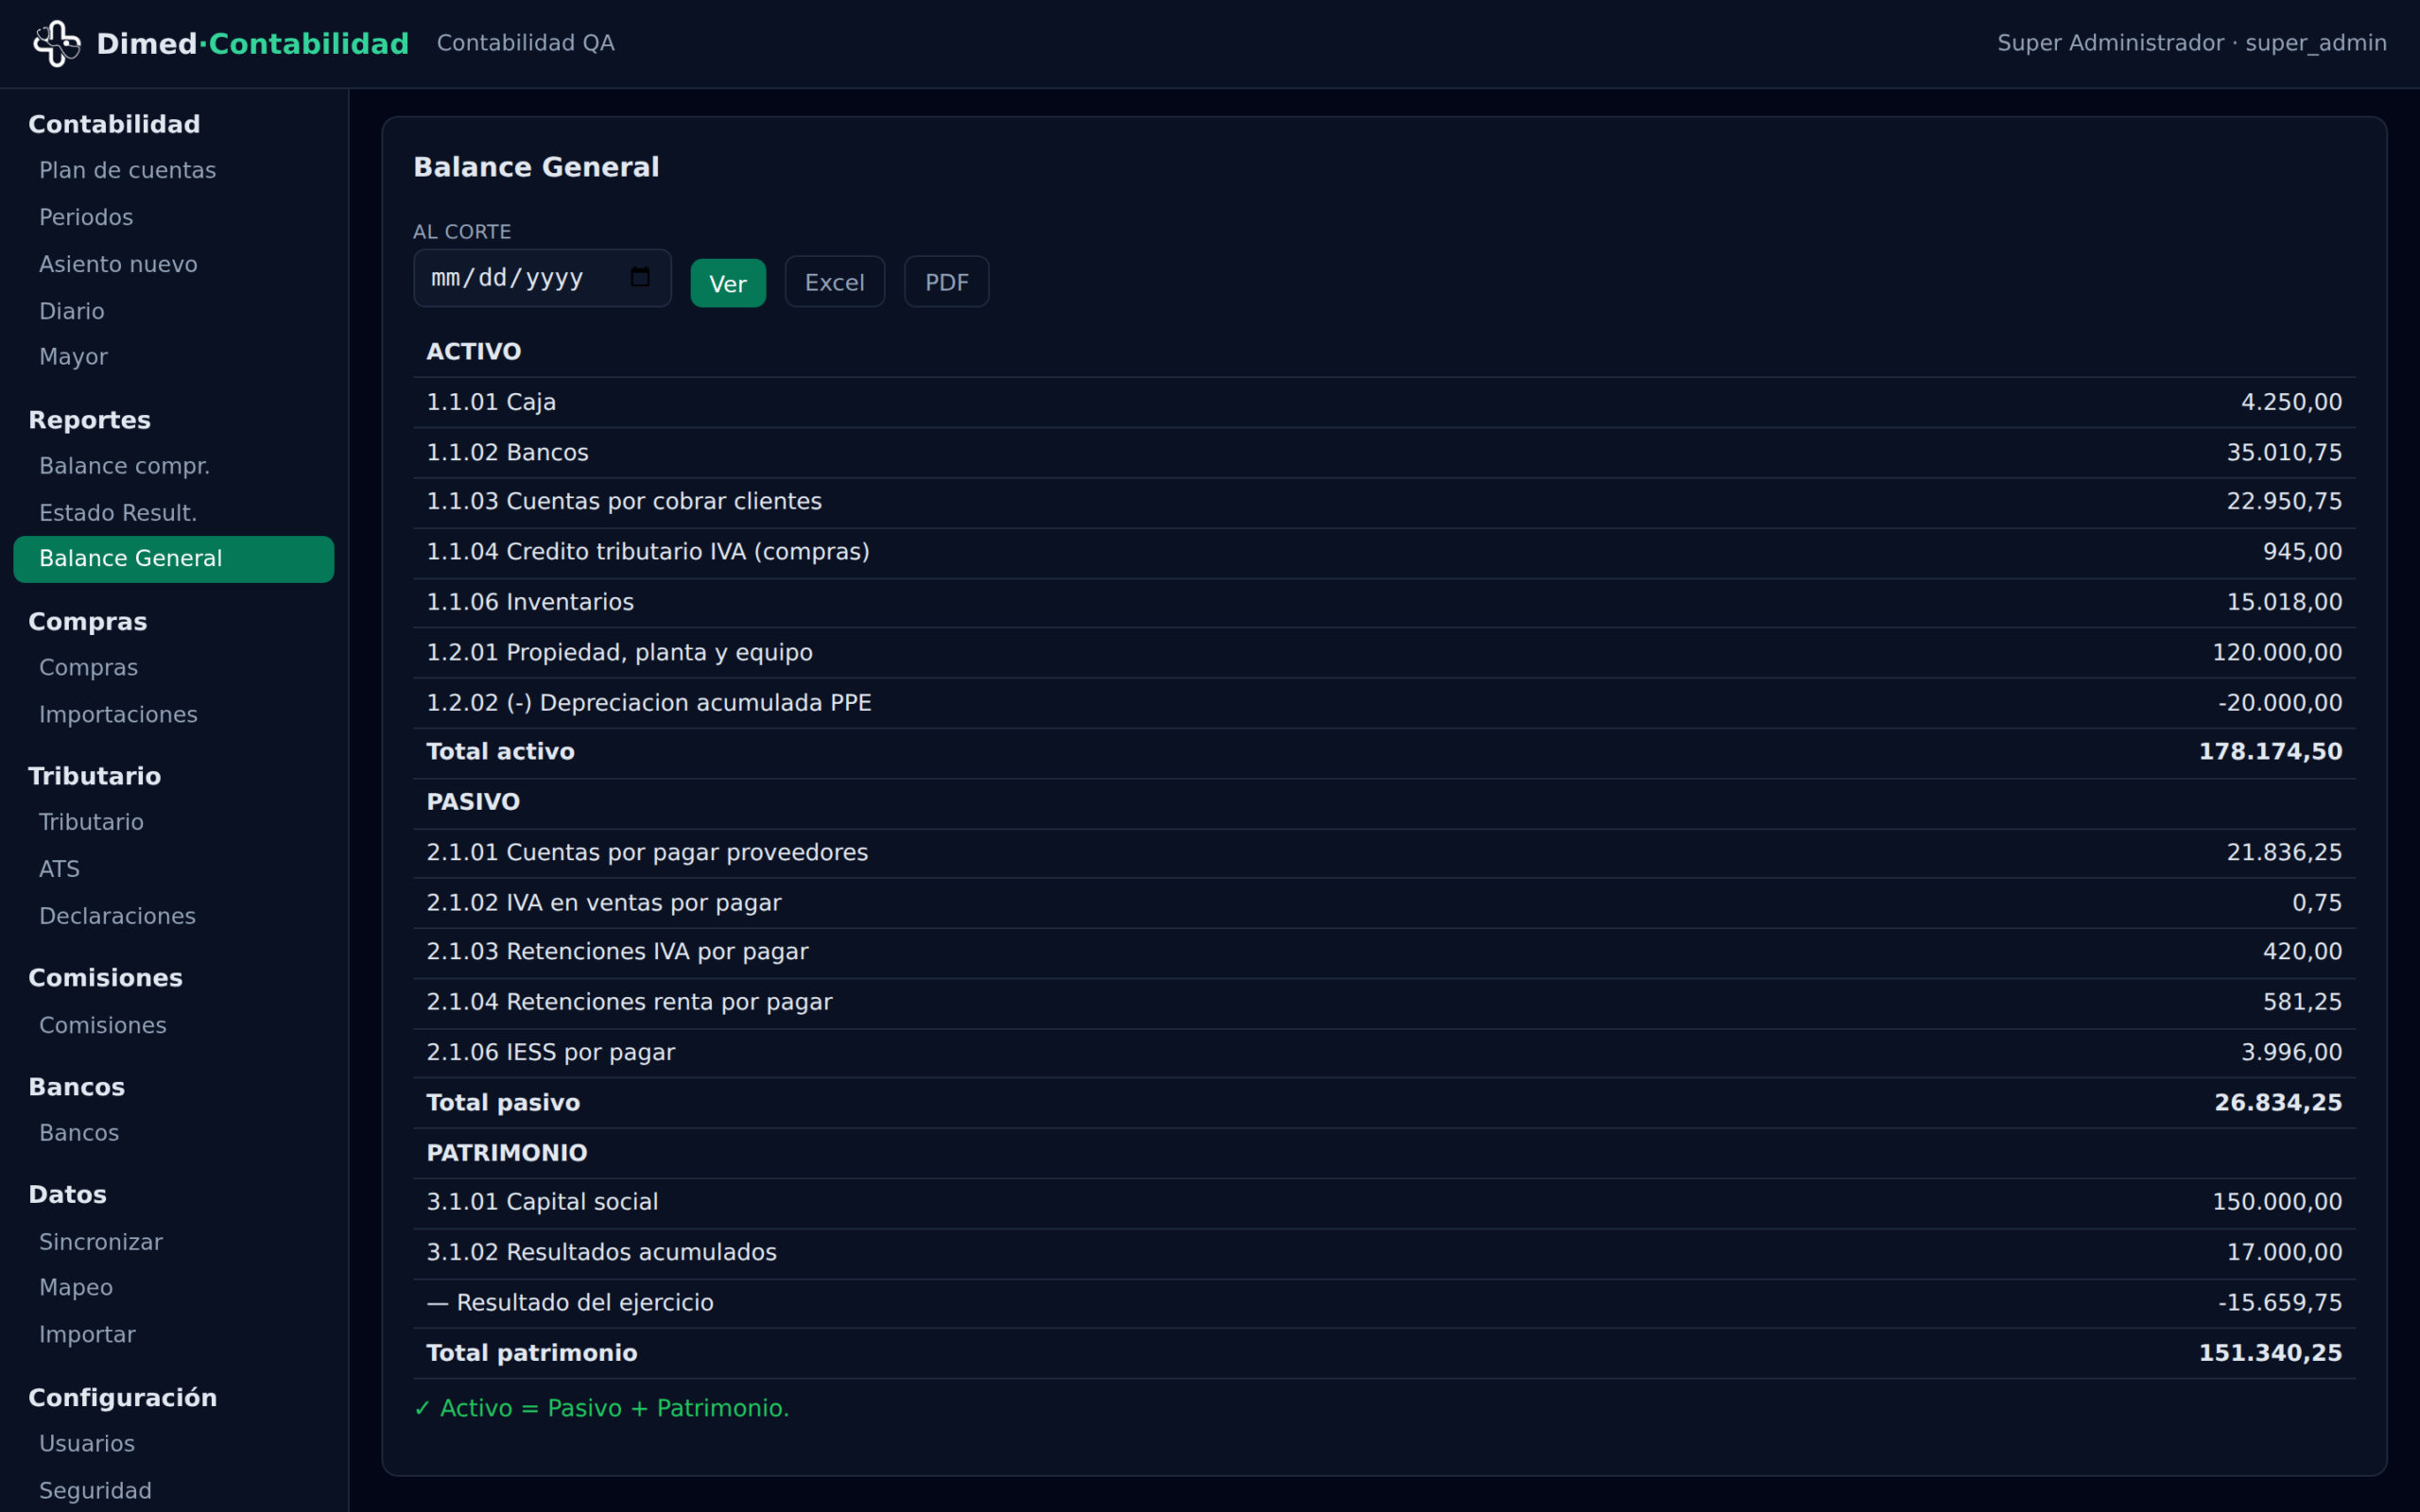Screen dimensions: 2420x1512
Task: Click the Al Corte date input field
Action: pos(542,278)
